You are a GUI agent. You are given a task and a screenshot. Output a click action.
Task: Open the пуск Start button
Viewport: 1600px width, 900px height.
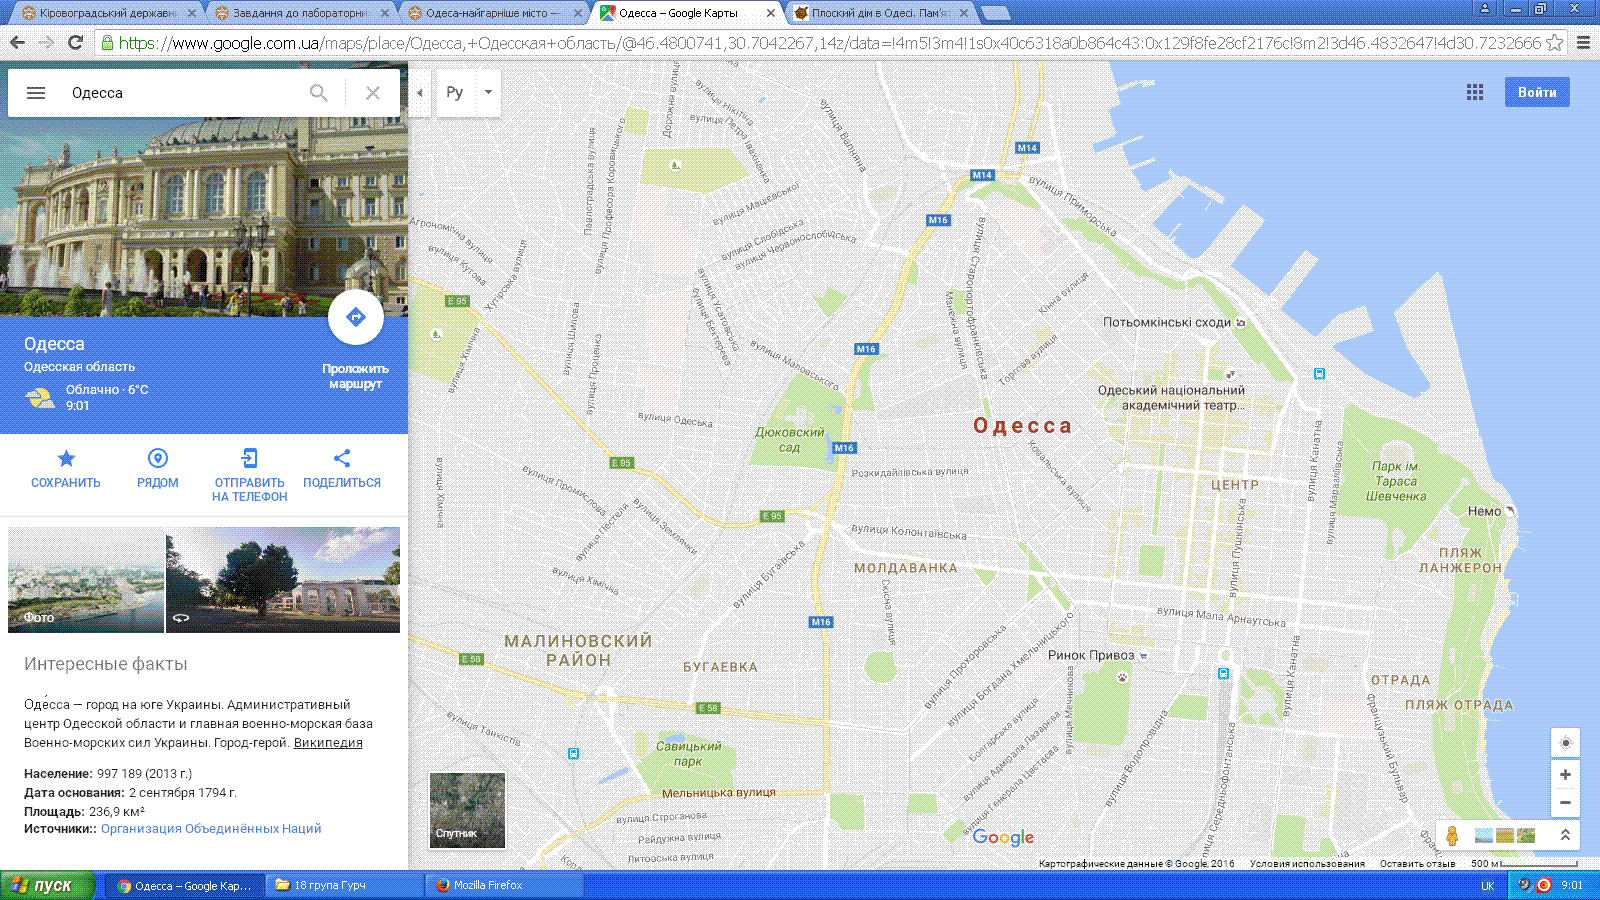coord(47,885)
